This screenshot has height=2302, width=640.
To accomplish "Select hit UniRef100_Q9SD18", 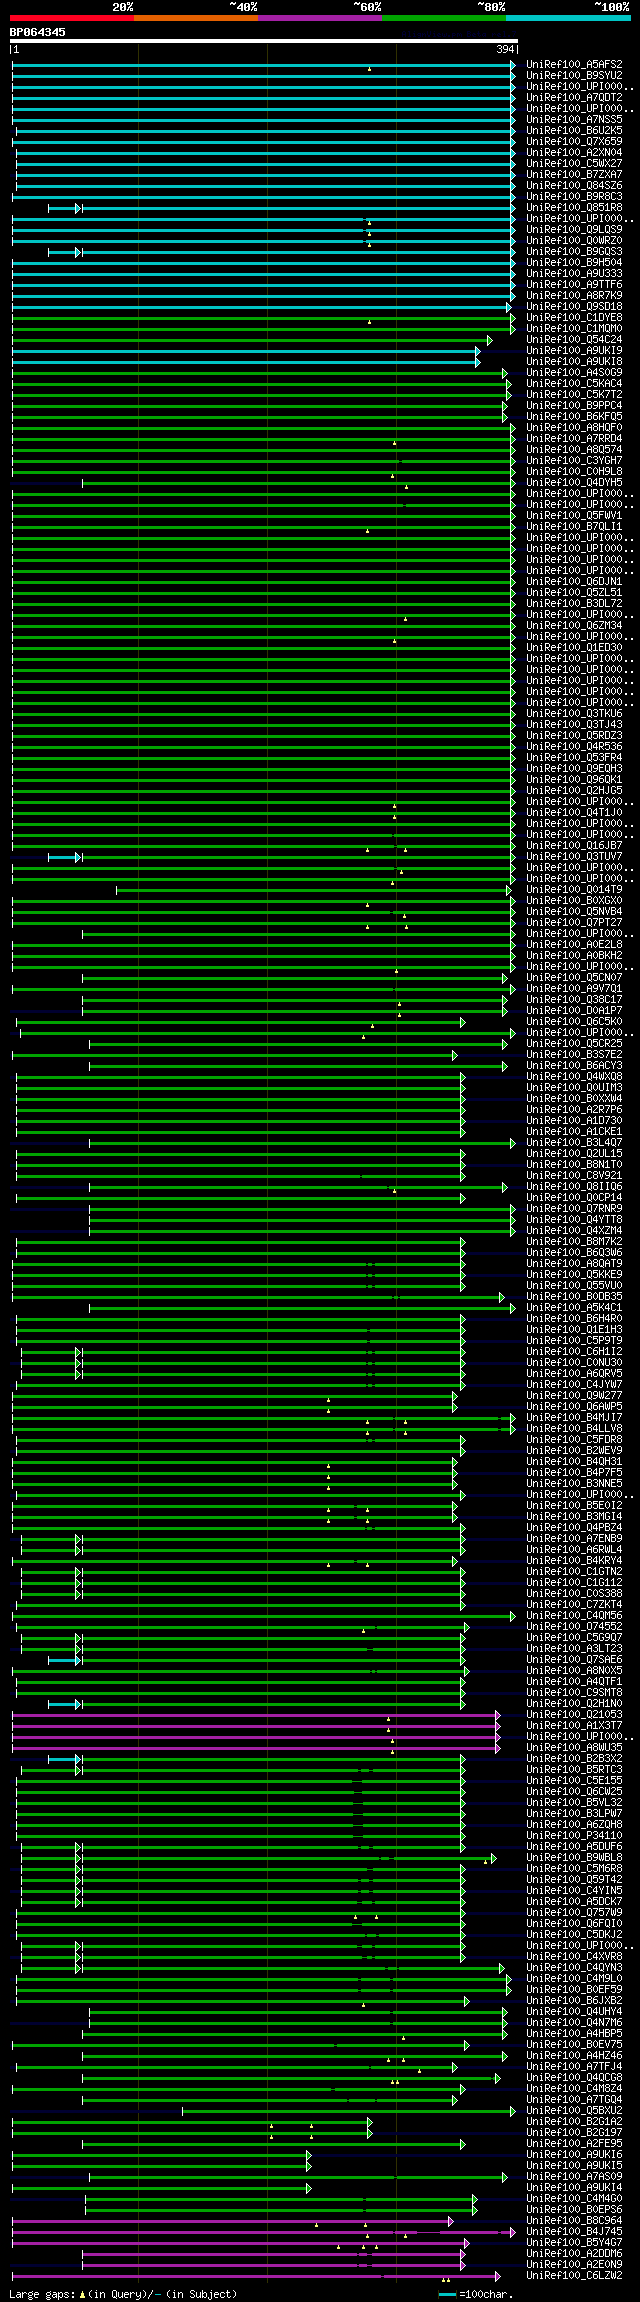I will click(574, 306).
